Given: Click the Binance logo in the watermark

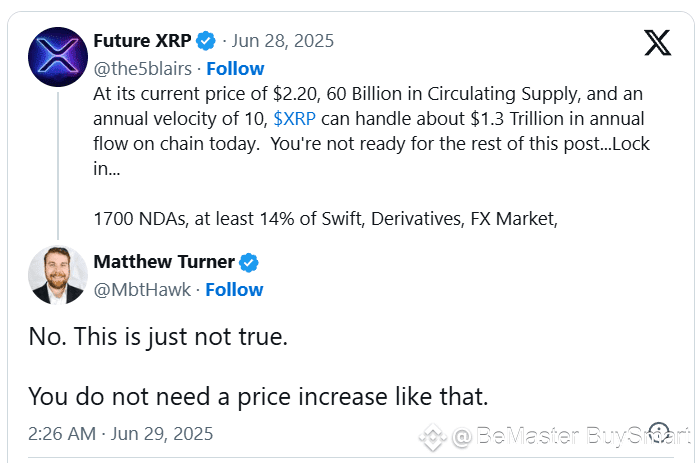Looking at the screenshot, I should (433, 437).
